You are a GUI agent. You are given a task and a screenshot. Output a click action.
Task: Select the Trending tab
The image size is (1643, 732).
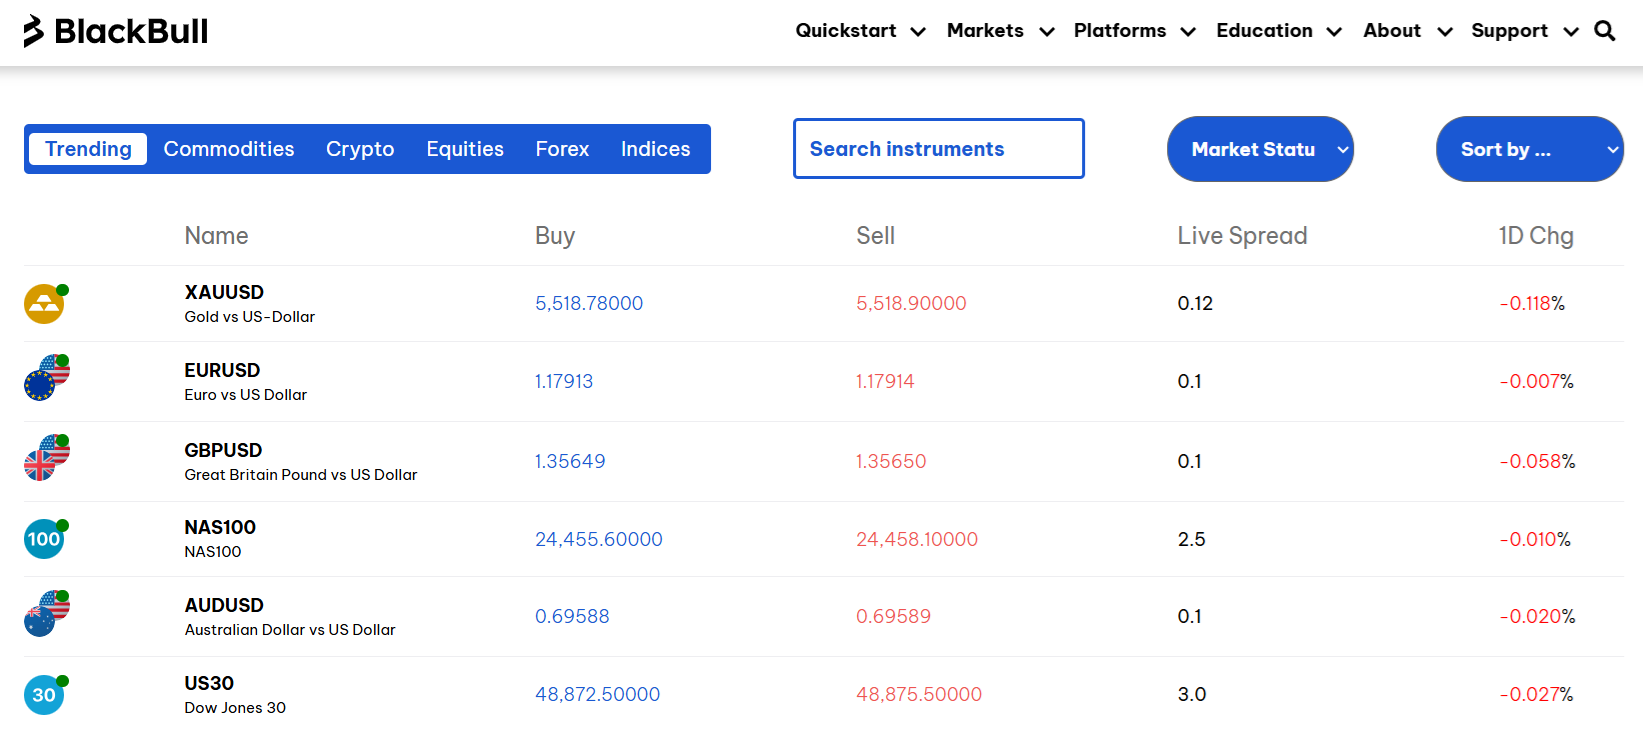click(x=88, y=149)
